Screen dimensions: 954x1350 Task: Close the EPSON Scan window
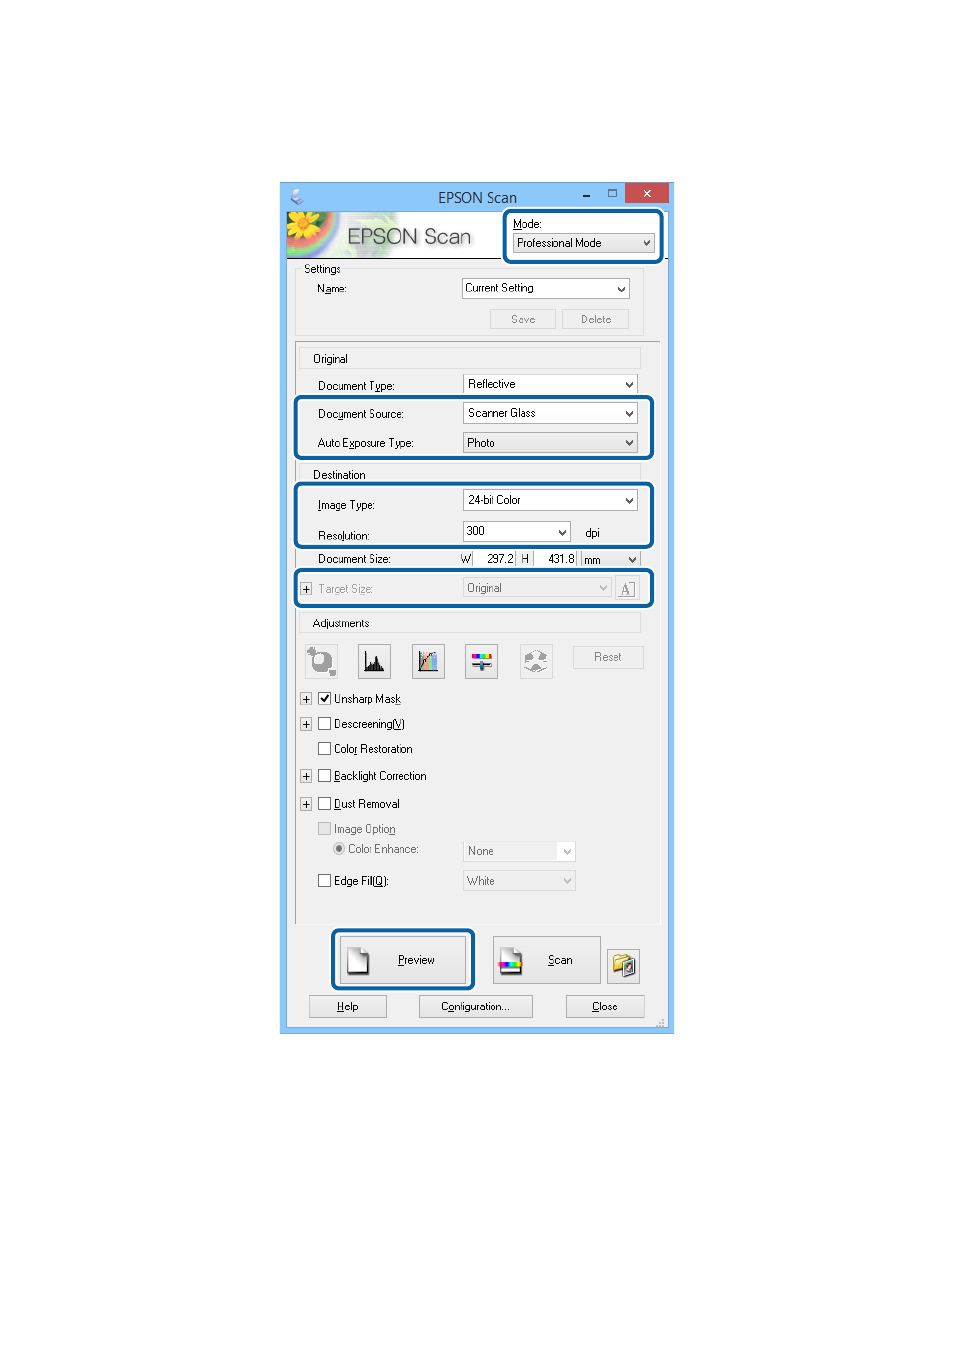pyautogui.click(x=647, y=193)
